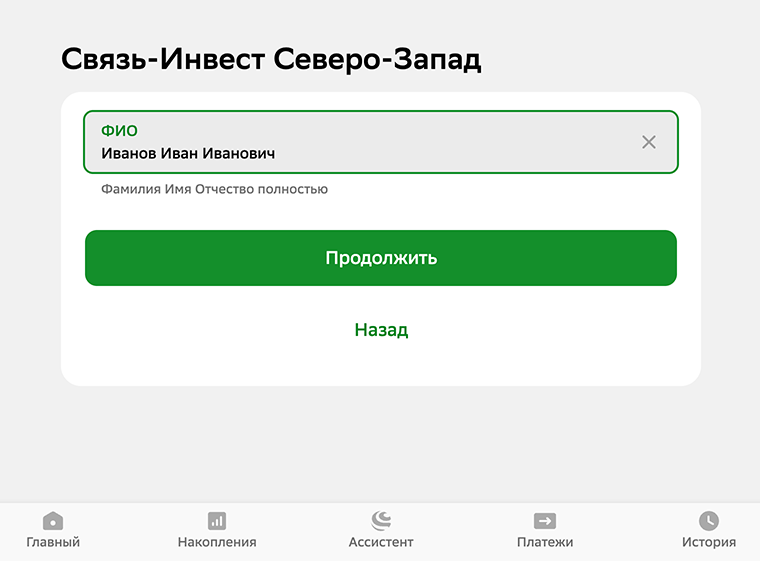Open the Платежи arrow icon
Viewport: 760px width, 561px height.
545,521
